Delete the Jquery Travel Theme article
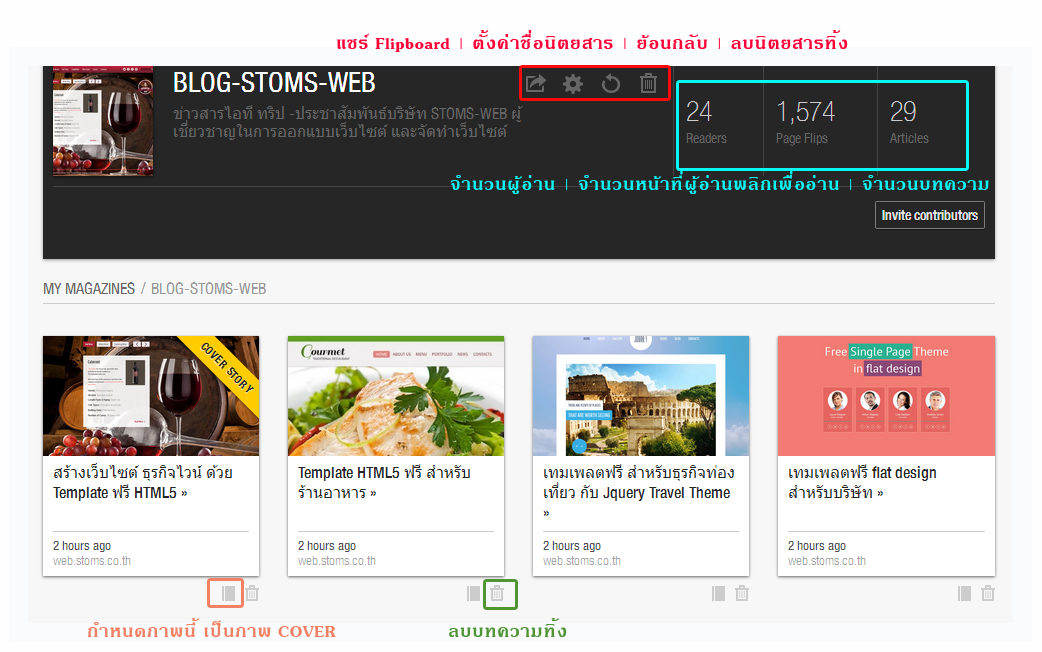Screen dimensions: 1042x652 tap(742, 593)
